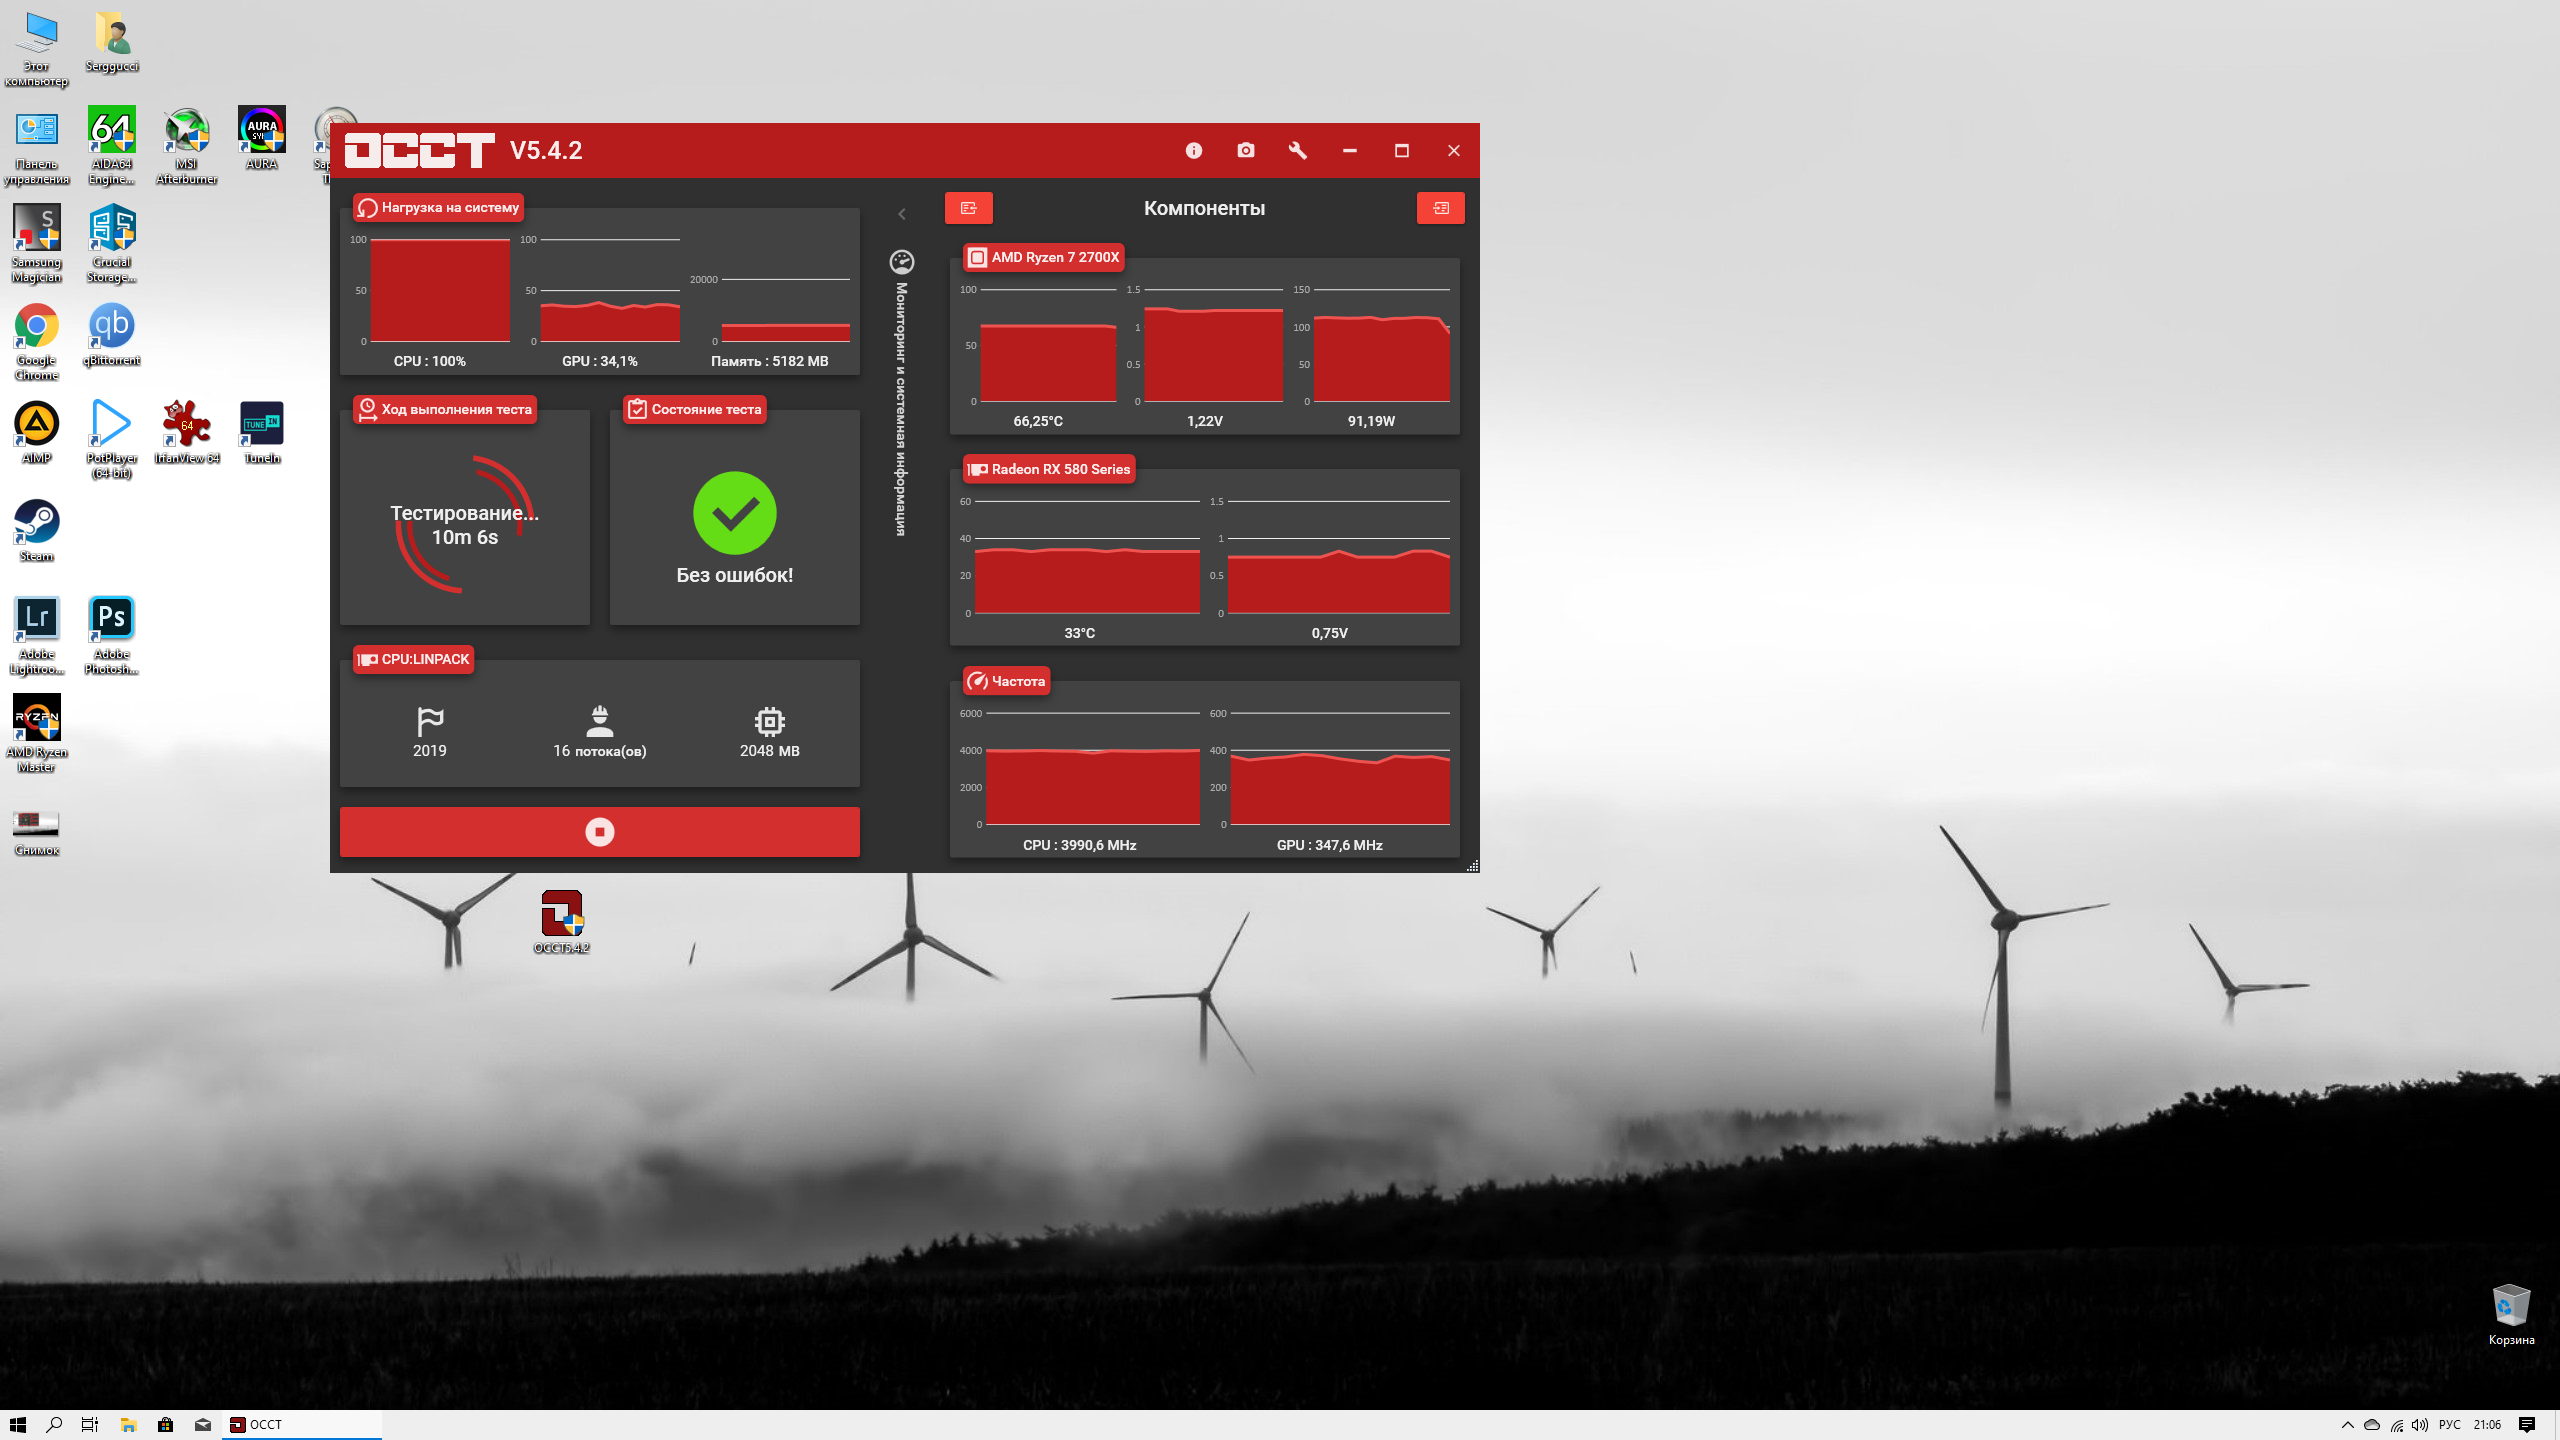Take screenshot with OCCT camera icon
Viewport: 2560px width, 1440px height.
[1245, 150]
